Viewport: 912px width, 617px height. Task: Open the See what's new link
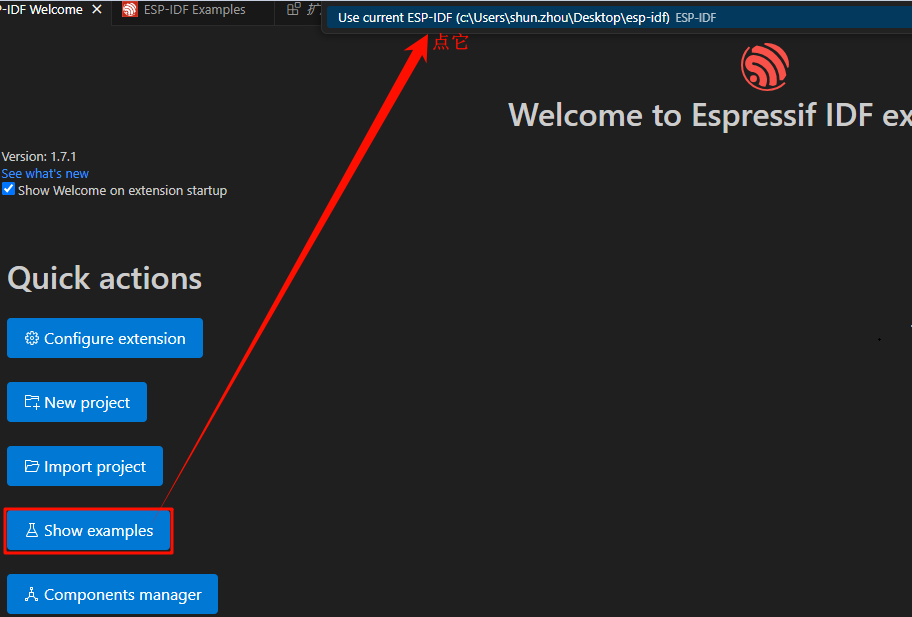45,173
